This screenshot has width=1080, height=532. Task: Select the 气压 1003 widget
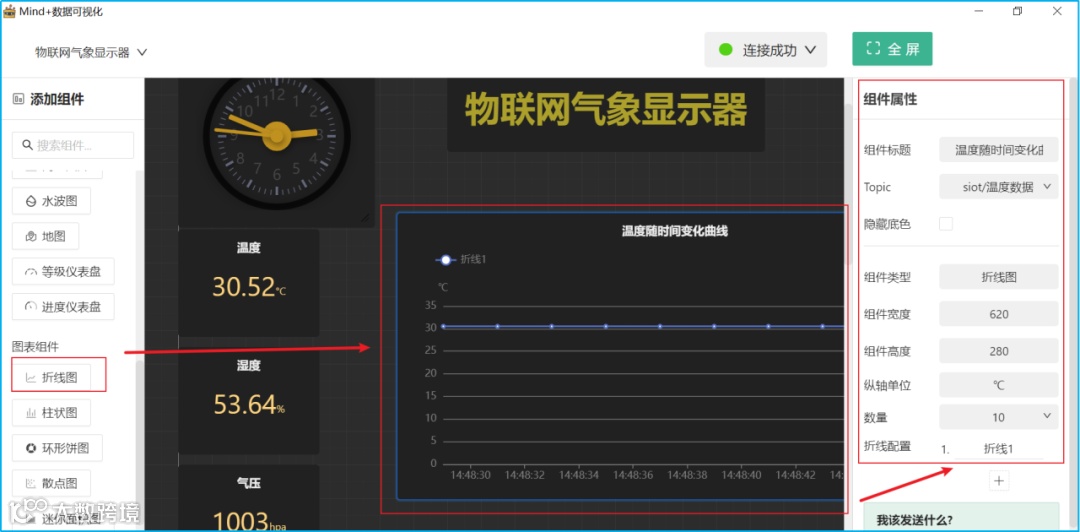tap(249, 498)
